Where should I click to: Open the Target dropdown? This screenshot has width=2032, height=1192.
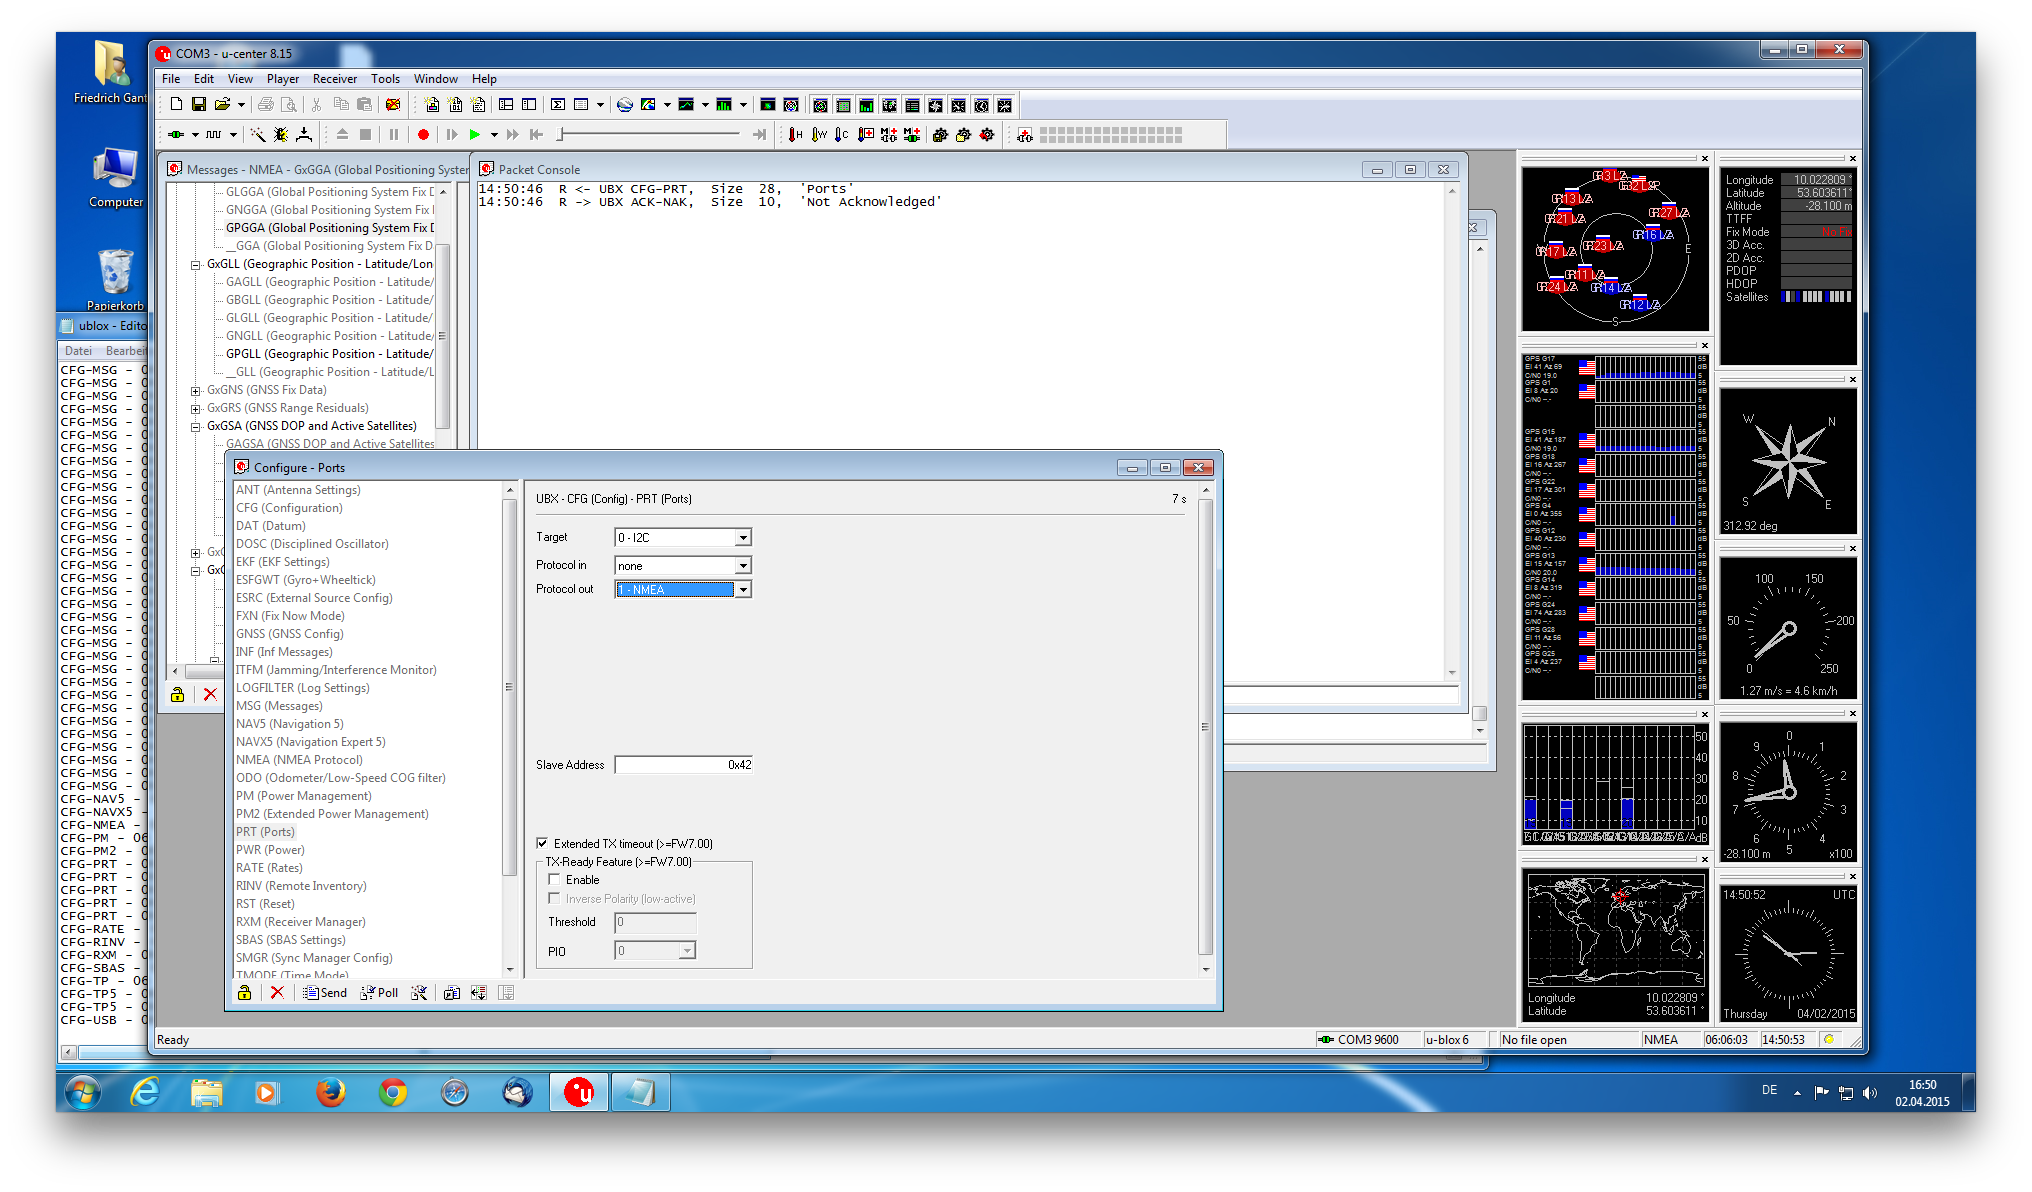click(x=742, y=538)
